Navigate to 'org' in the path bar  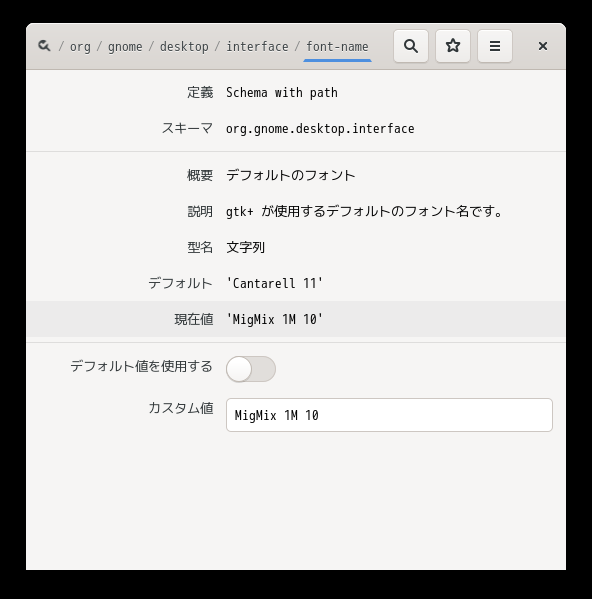80,47
